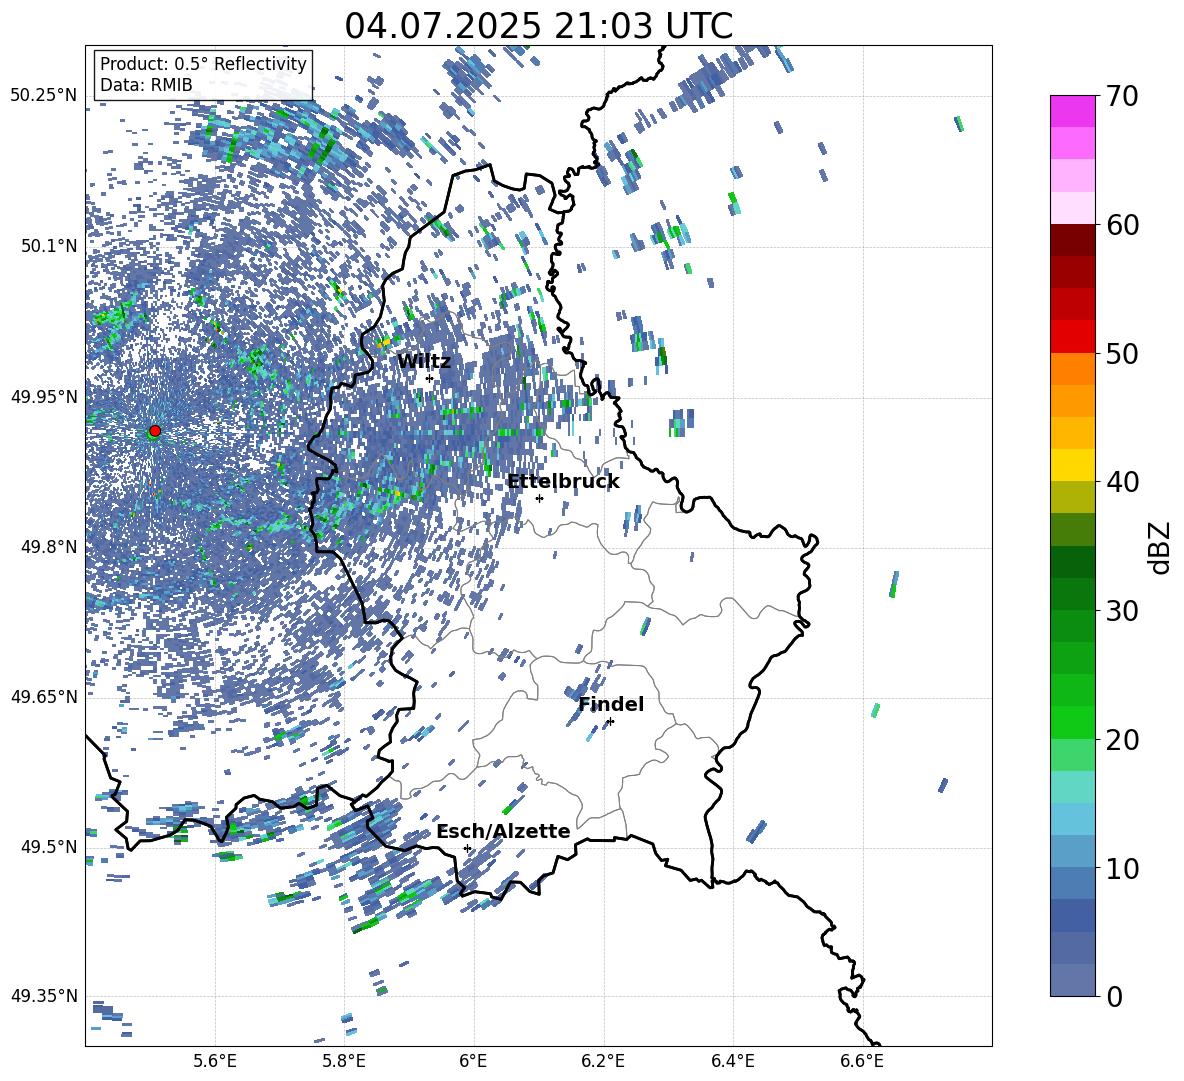Viewport: 1184px width, 1081px height.
Task: Click the 6.6°E longitude label
Action: (x=862, y=1062)
